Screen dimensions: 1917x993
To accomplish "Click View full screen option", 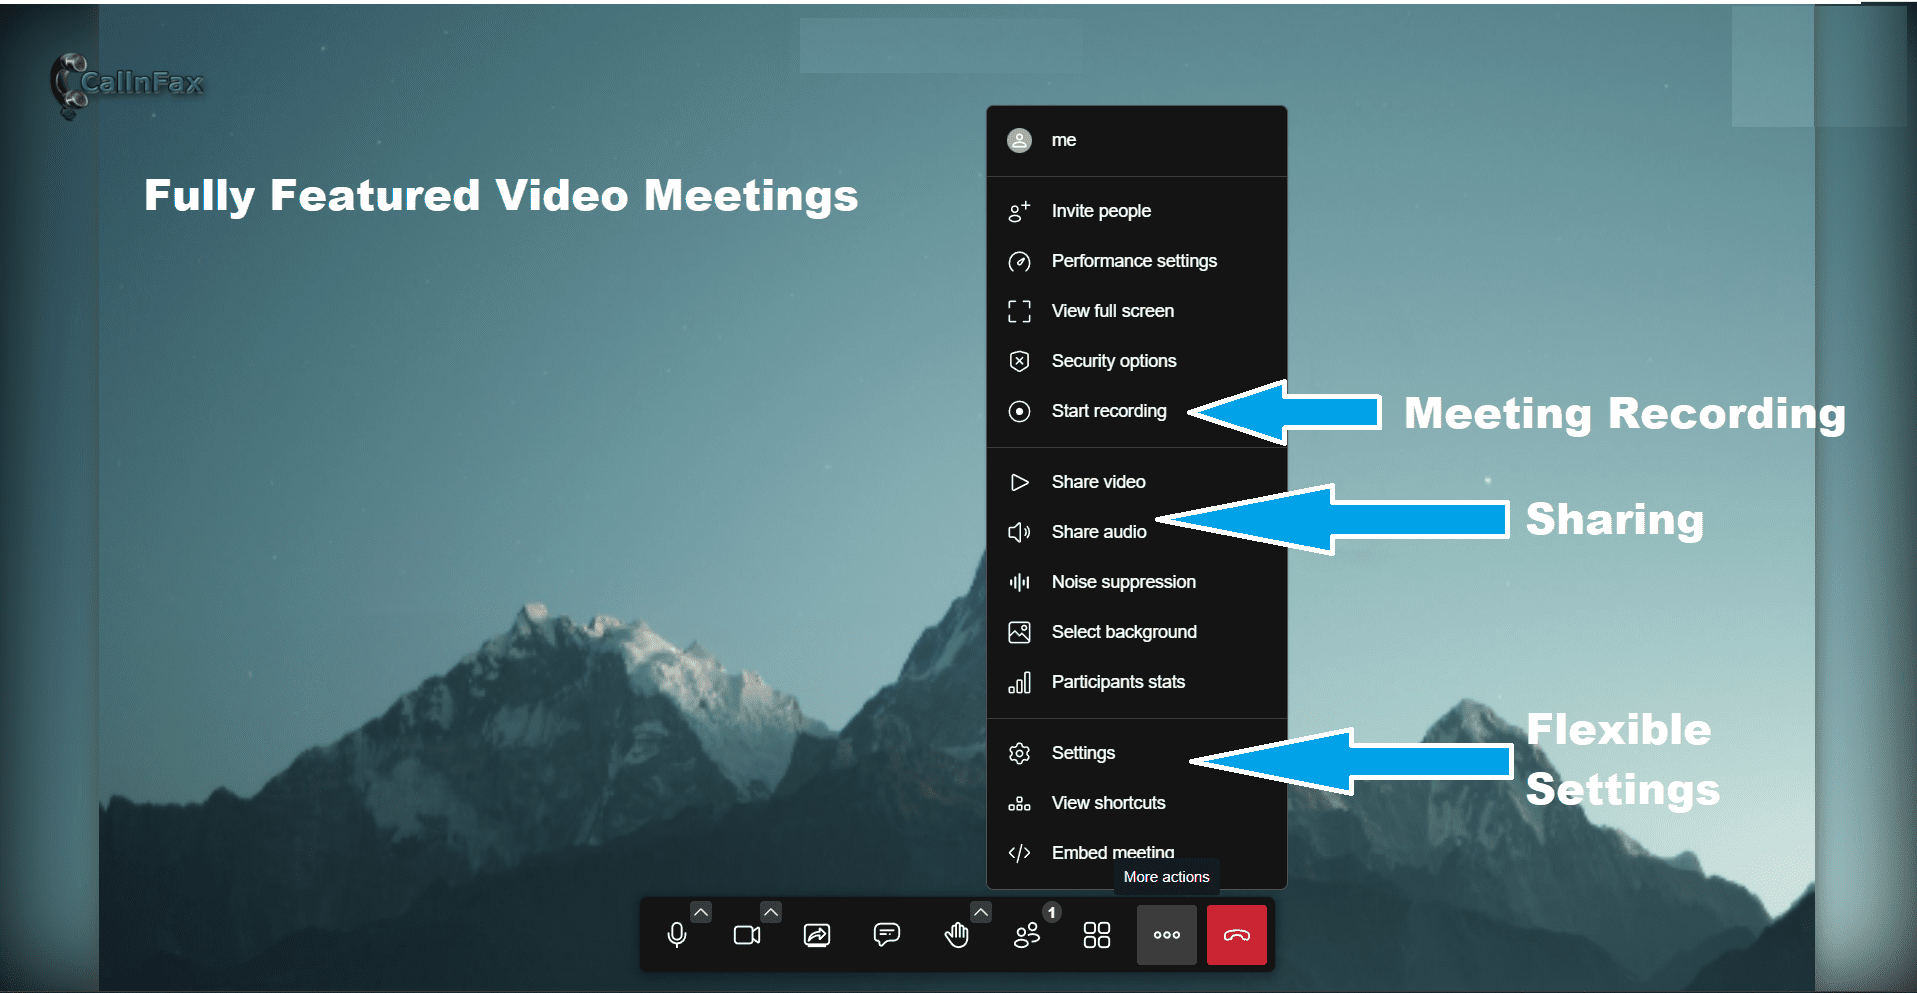I will 1112,311.
